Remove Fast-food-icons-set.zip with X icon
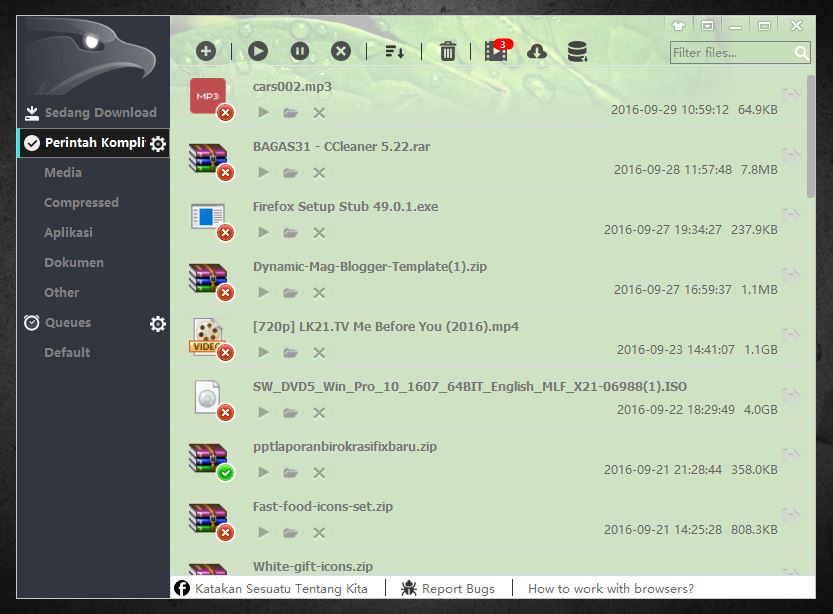833x614 pixels. click(319, 533)
